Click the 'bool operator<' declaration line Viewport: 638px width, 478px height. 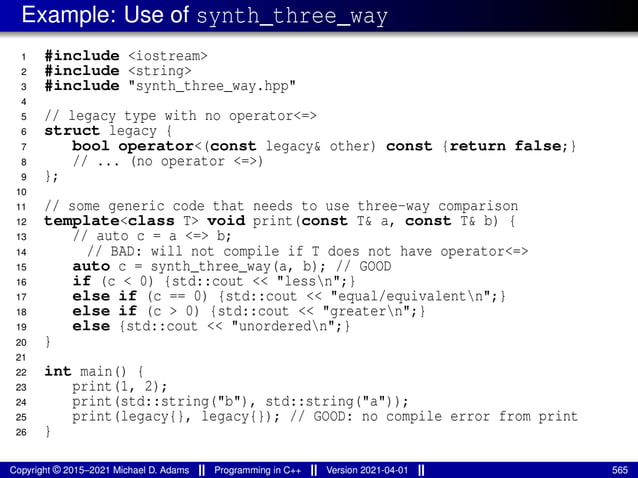point(324,146)
